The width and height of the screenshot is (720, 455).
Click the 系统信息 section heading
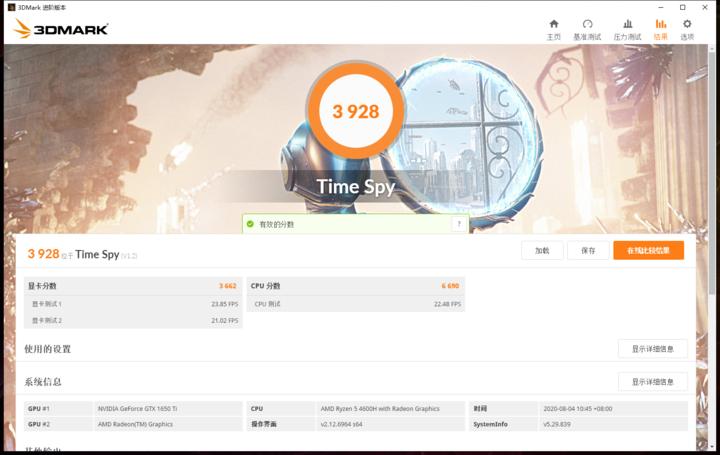click(x=43, y=382)
